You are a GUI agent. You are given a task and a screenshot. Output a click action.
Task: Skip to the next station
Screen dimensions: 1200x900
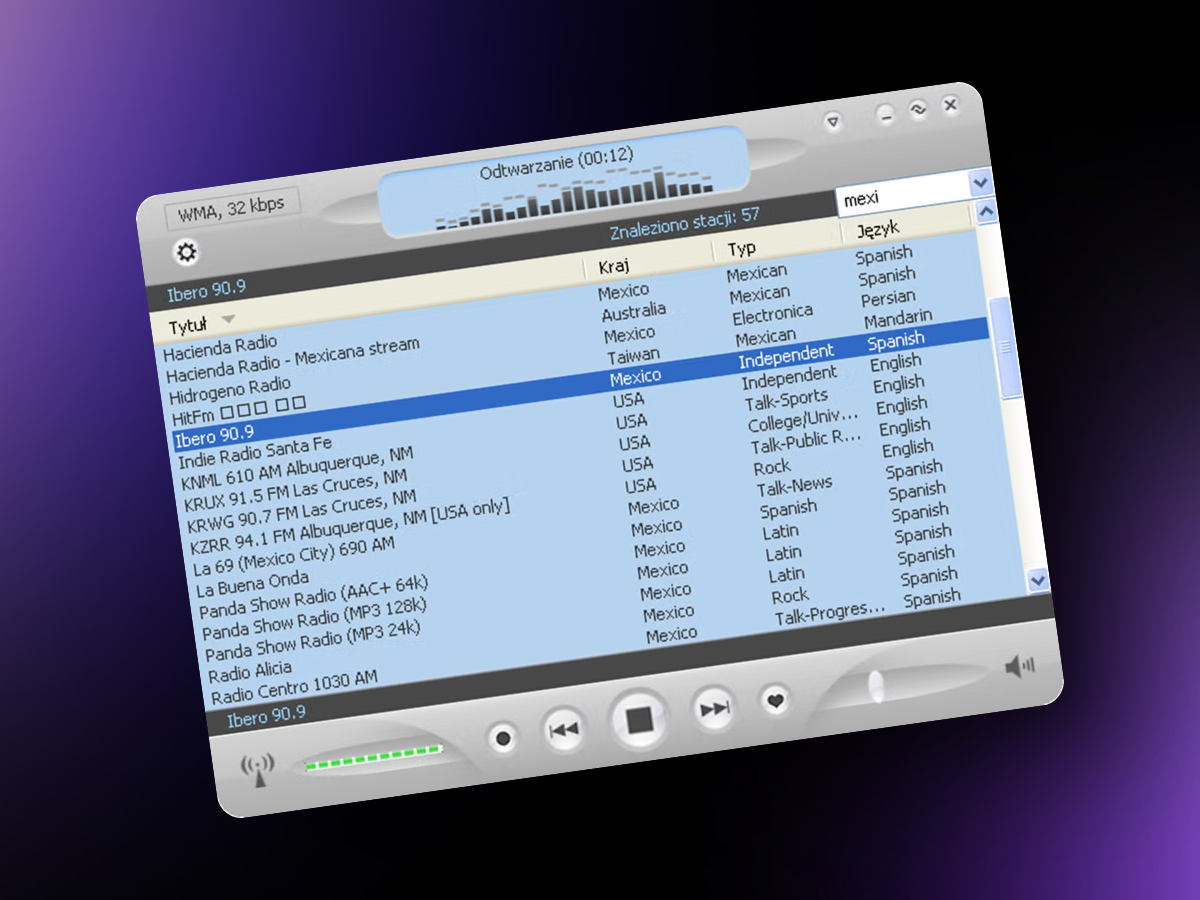(x=714, y=709)
